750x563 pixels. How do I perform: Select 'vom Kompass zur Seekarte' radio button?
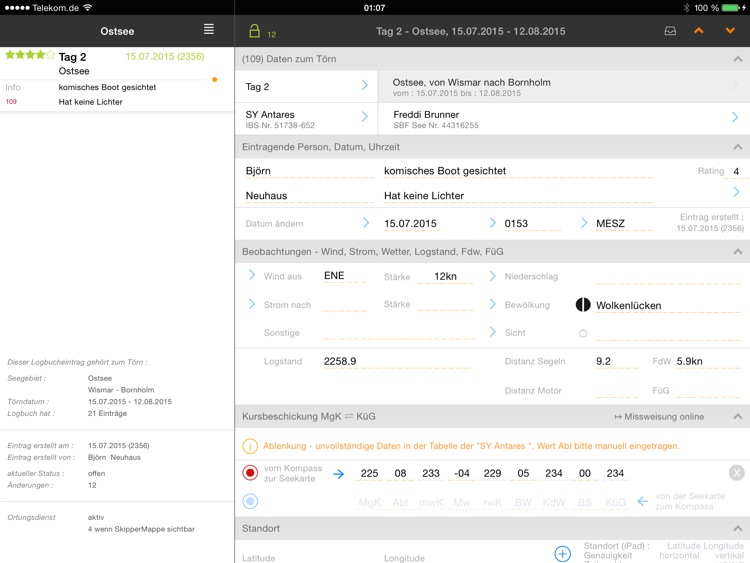250,473
